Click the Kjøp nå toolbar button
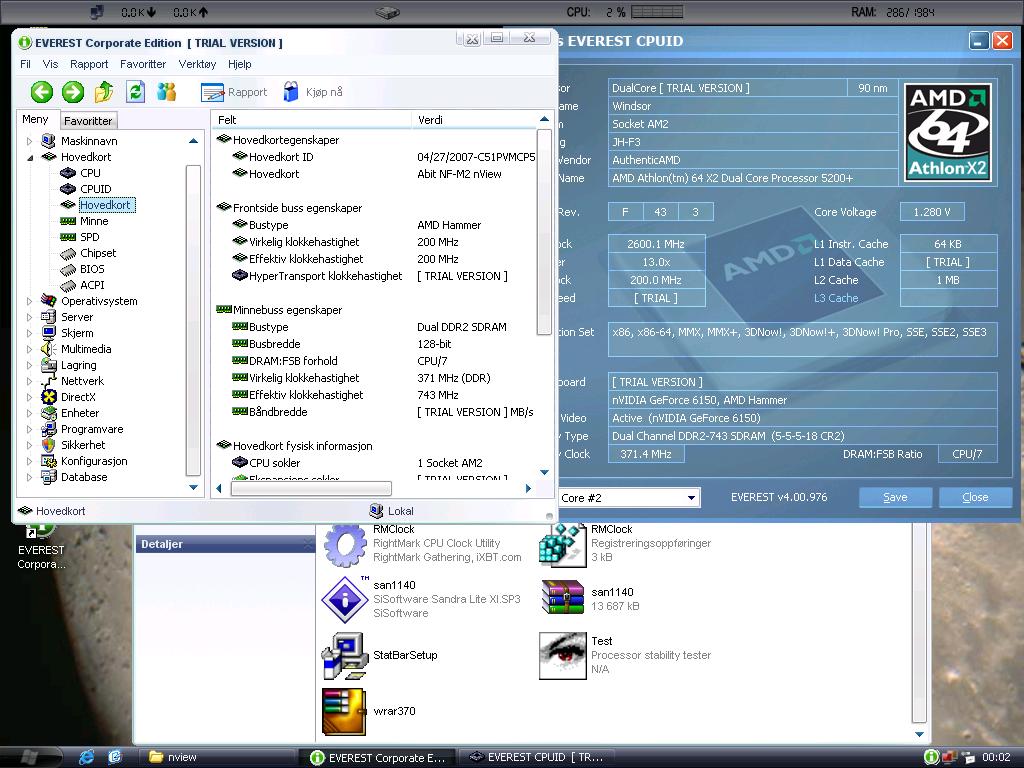This screenshot has width=1024, height=768. 313,92
